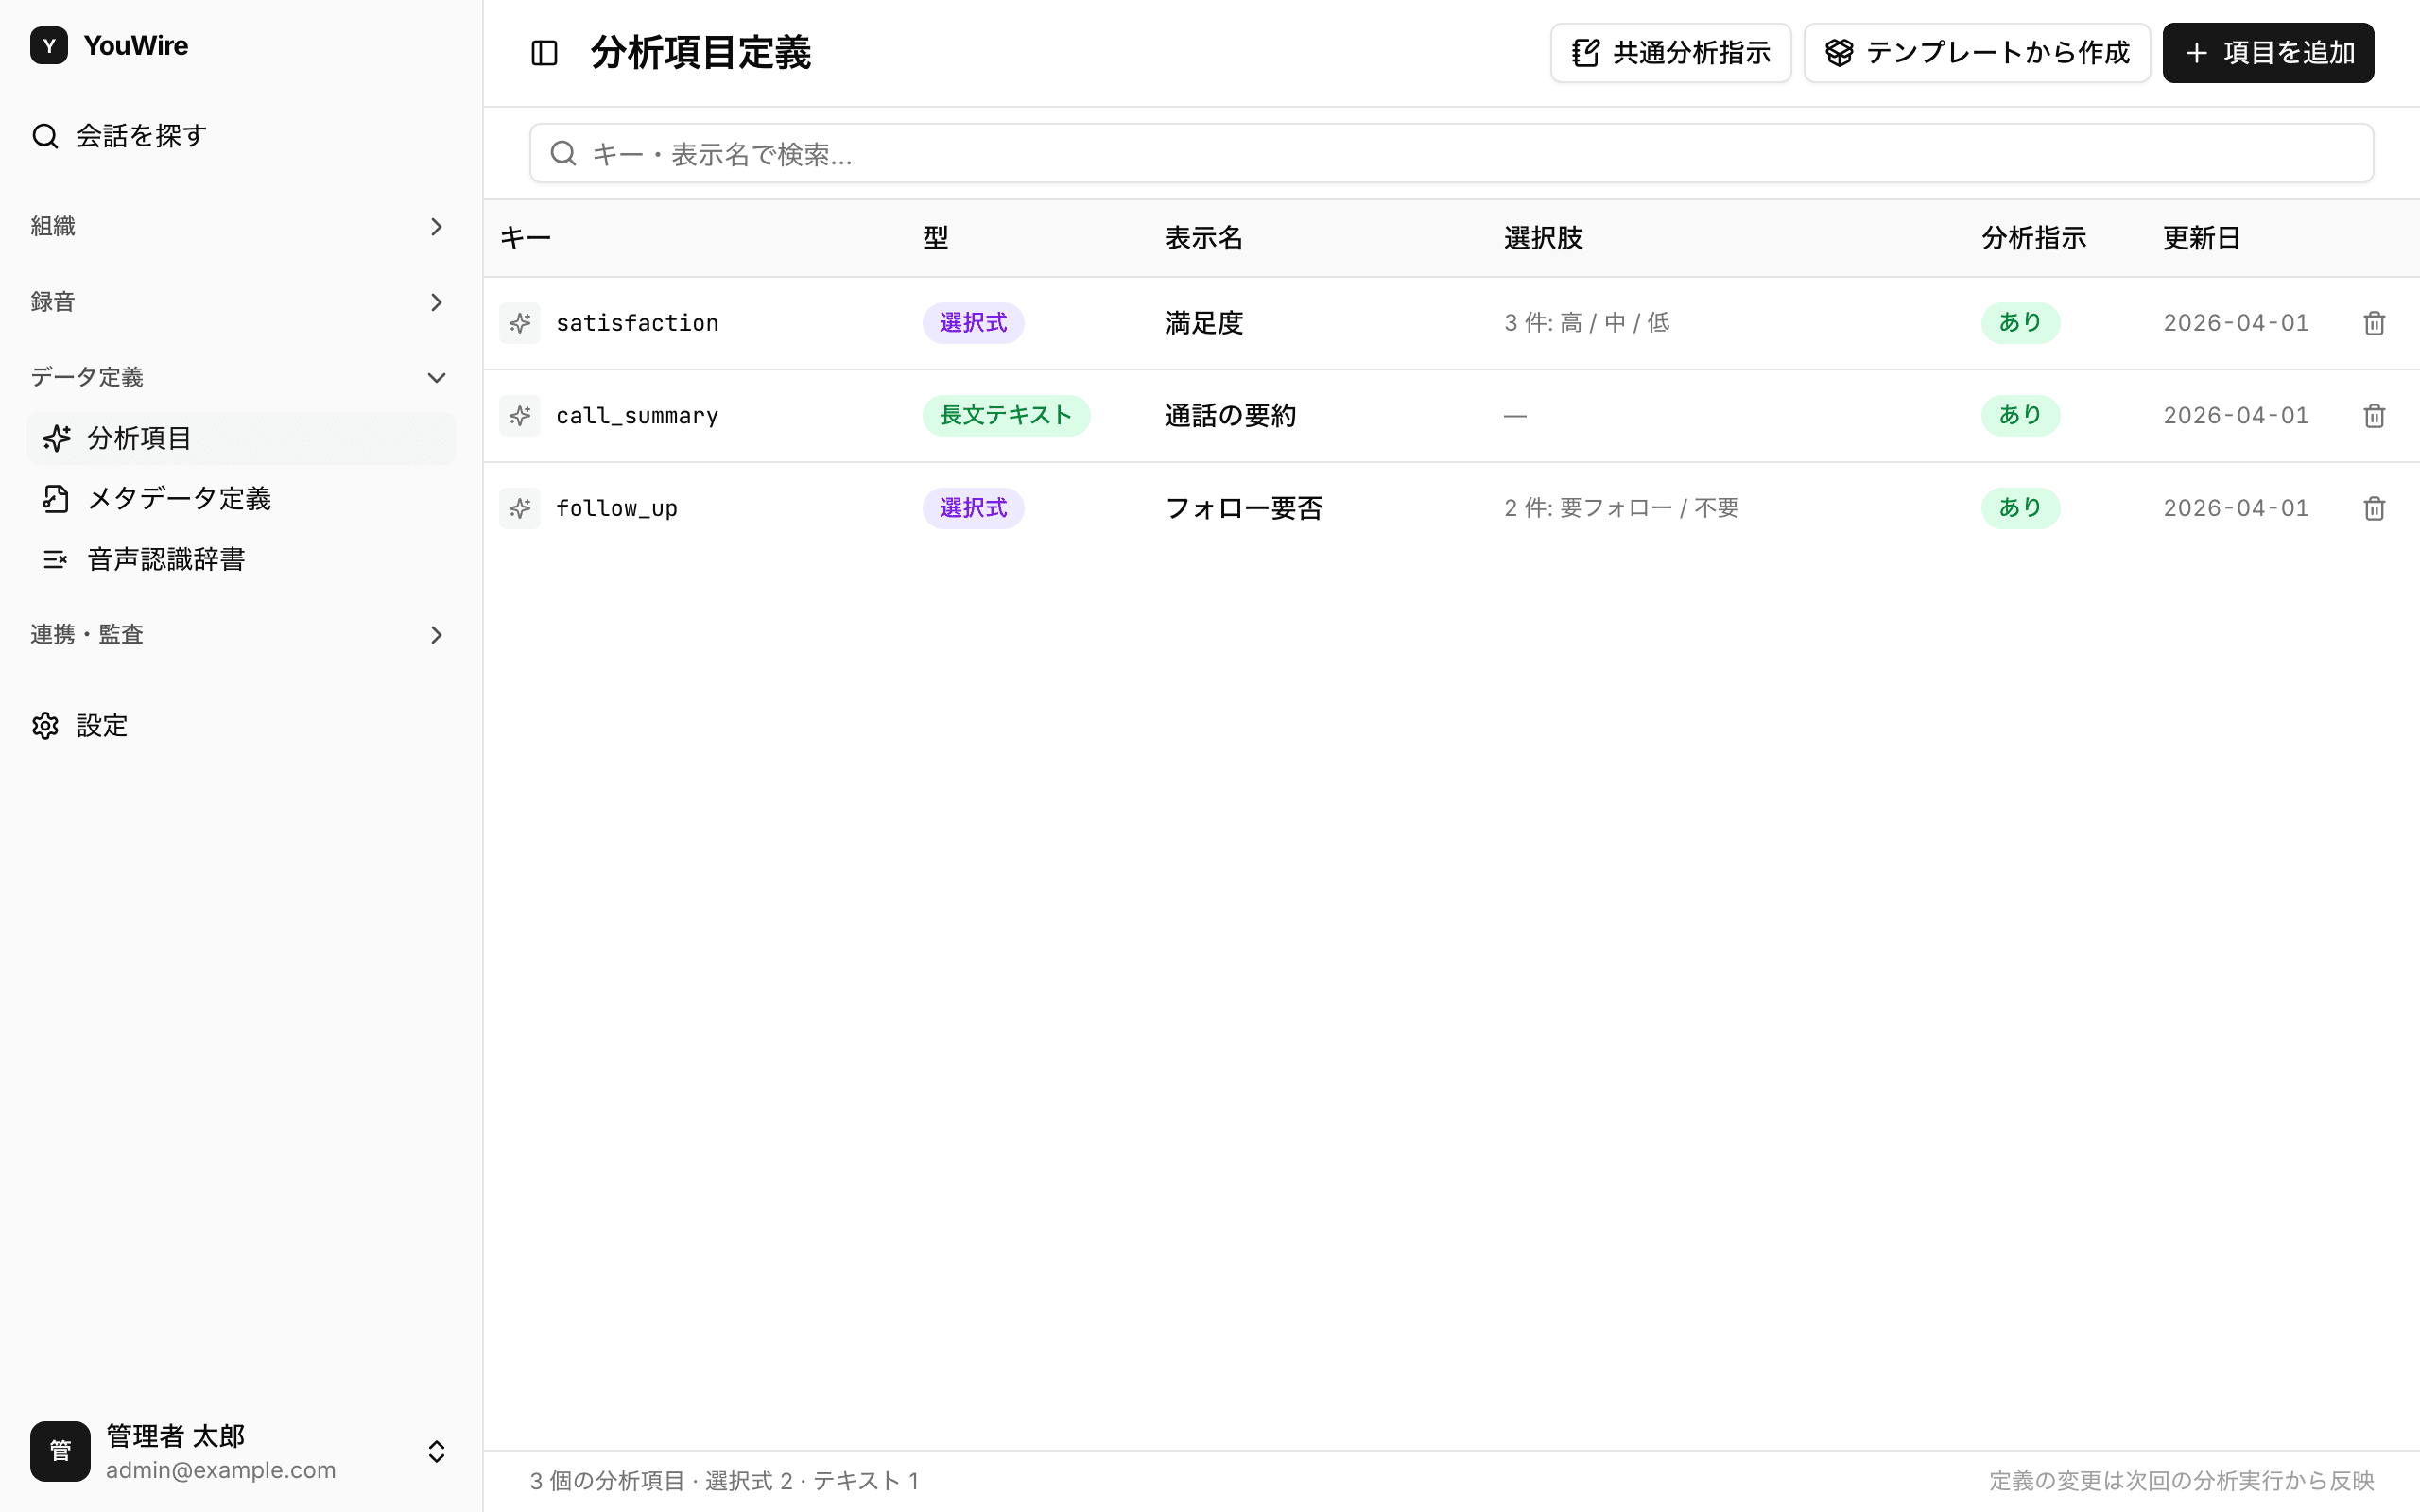Click the 長文テキスト type badge
The image size is (2420, 1512).
(x=1006, y=416)
